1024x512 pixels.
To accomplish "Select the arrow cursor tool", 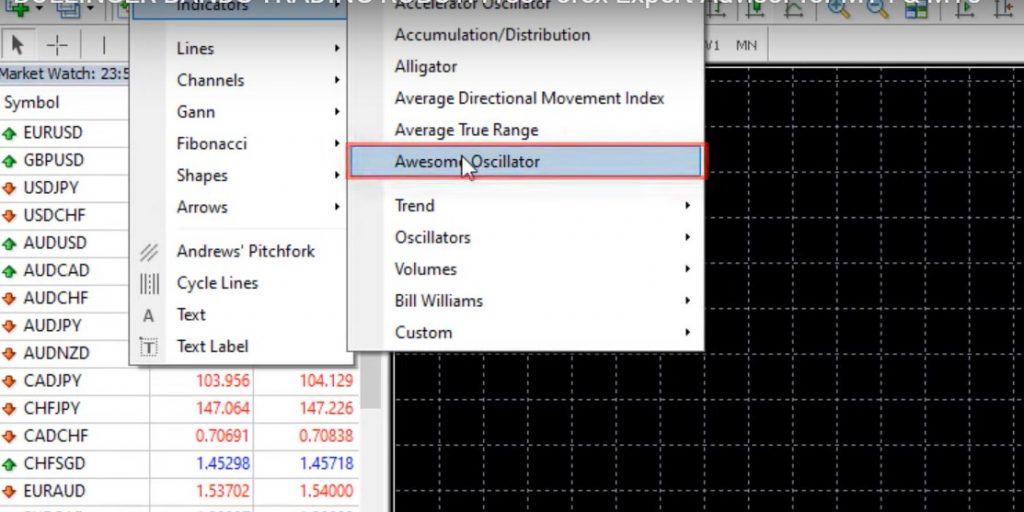I will 18,45.
